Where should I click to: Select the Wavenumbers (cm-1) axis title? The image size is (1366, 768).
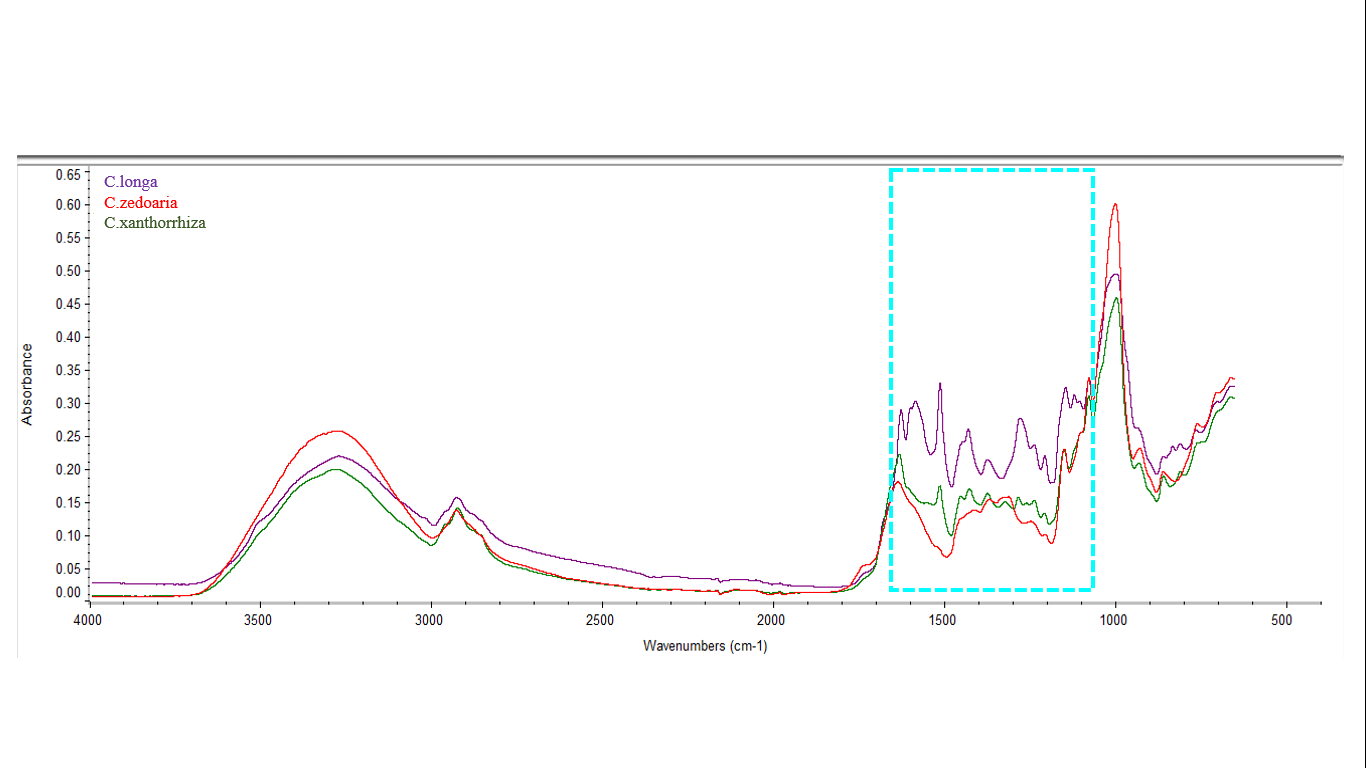[705, 646]
